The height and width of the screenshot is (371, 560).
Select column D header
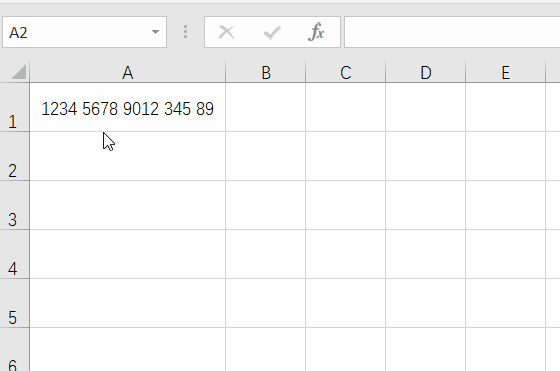point(426,72)
